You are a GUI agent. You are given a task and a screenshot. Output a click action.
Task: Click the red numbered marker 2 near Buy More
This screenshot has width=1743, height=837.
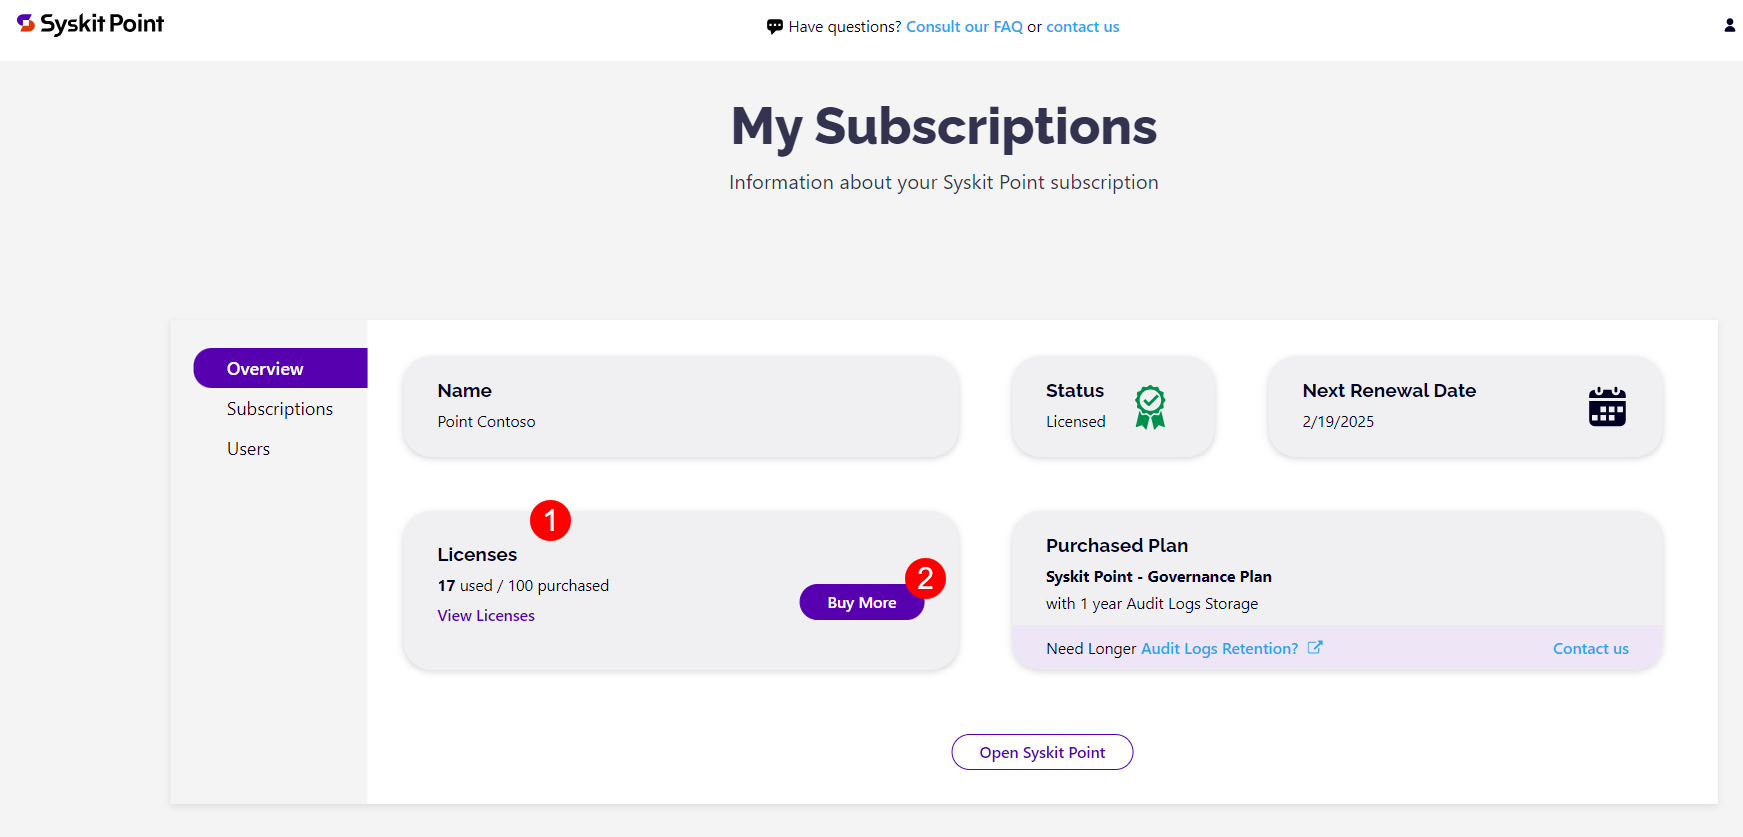point(926,578)
